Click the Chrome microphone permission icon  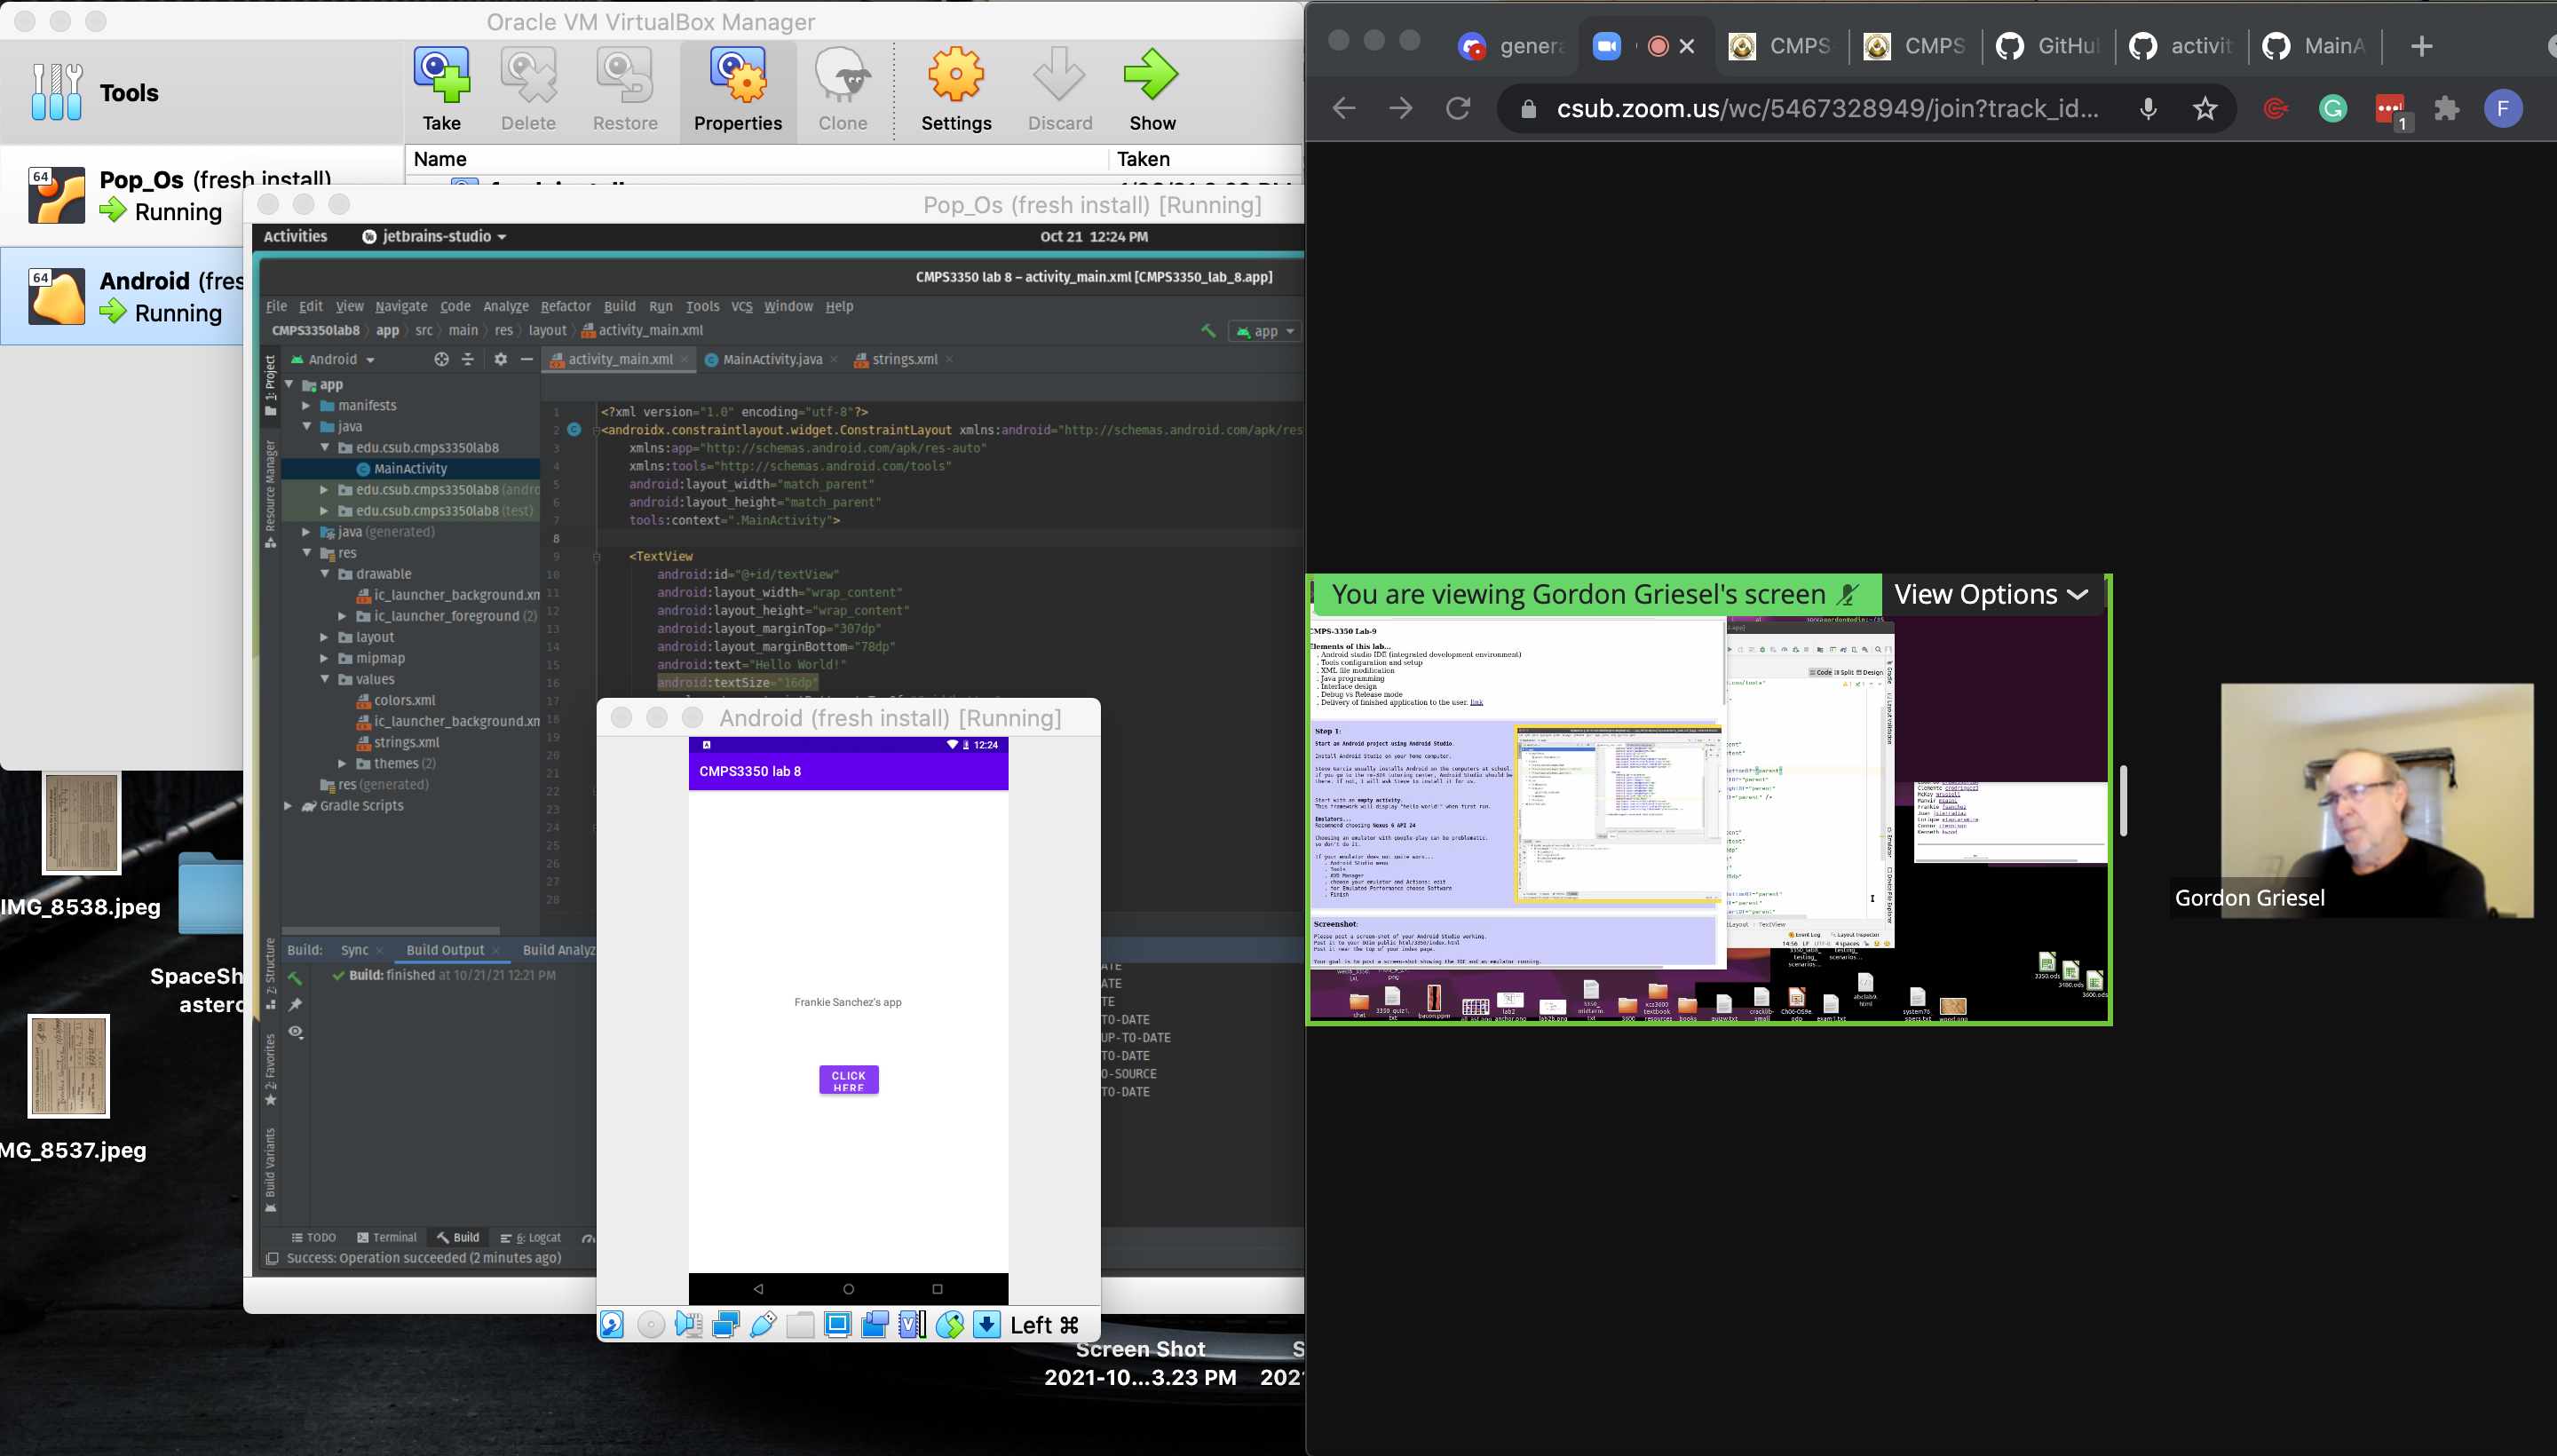(2148, 109)
